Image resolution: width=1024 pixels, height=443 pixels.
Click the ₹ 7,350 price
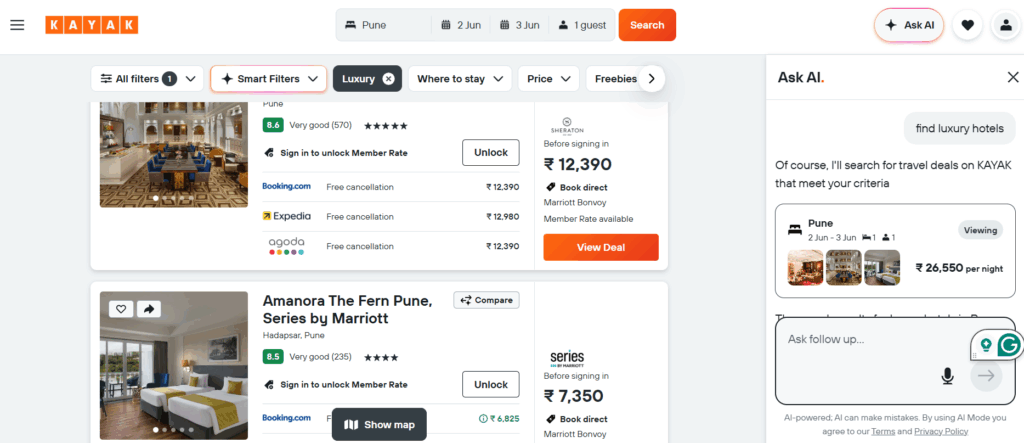[x=573, y=396]
